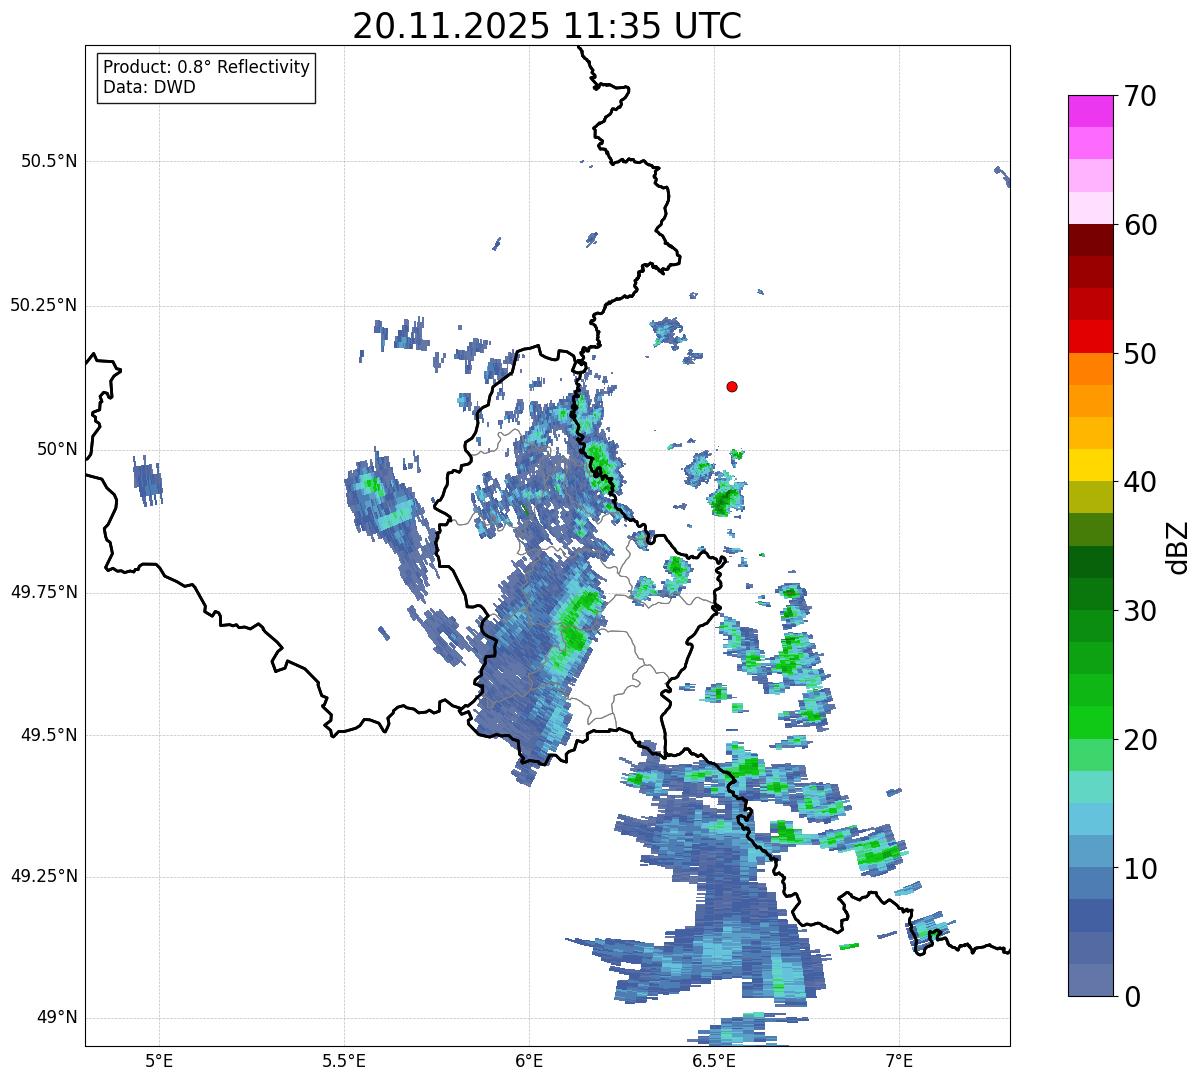
Task: Click the orange colorbar swatch below 50
Action: point(1090,369)
